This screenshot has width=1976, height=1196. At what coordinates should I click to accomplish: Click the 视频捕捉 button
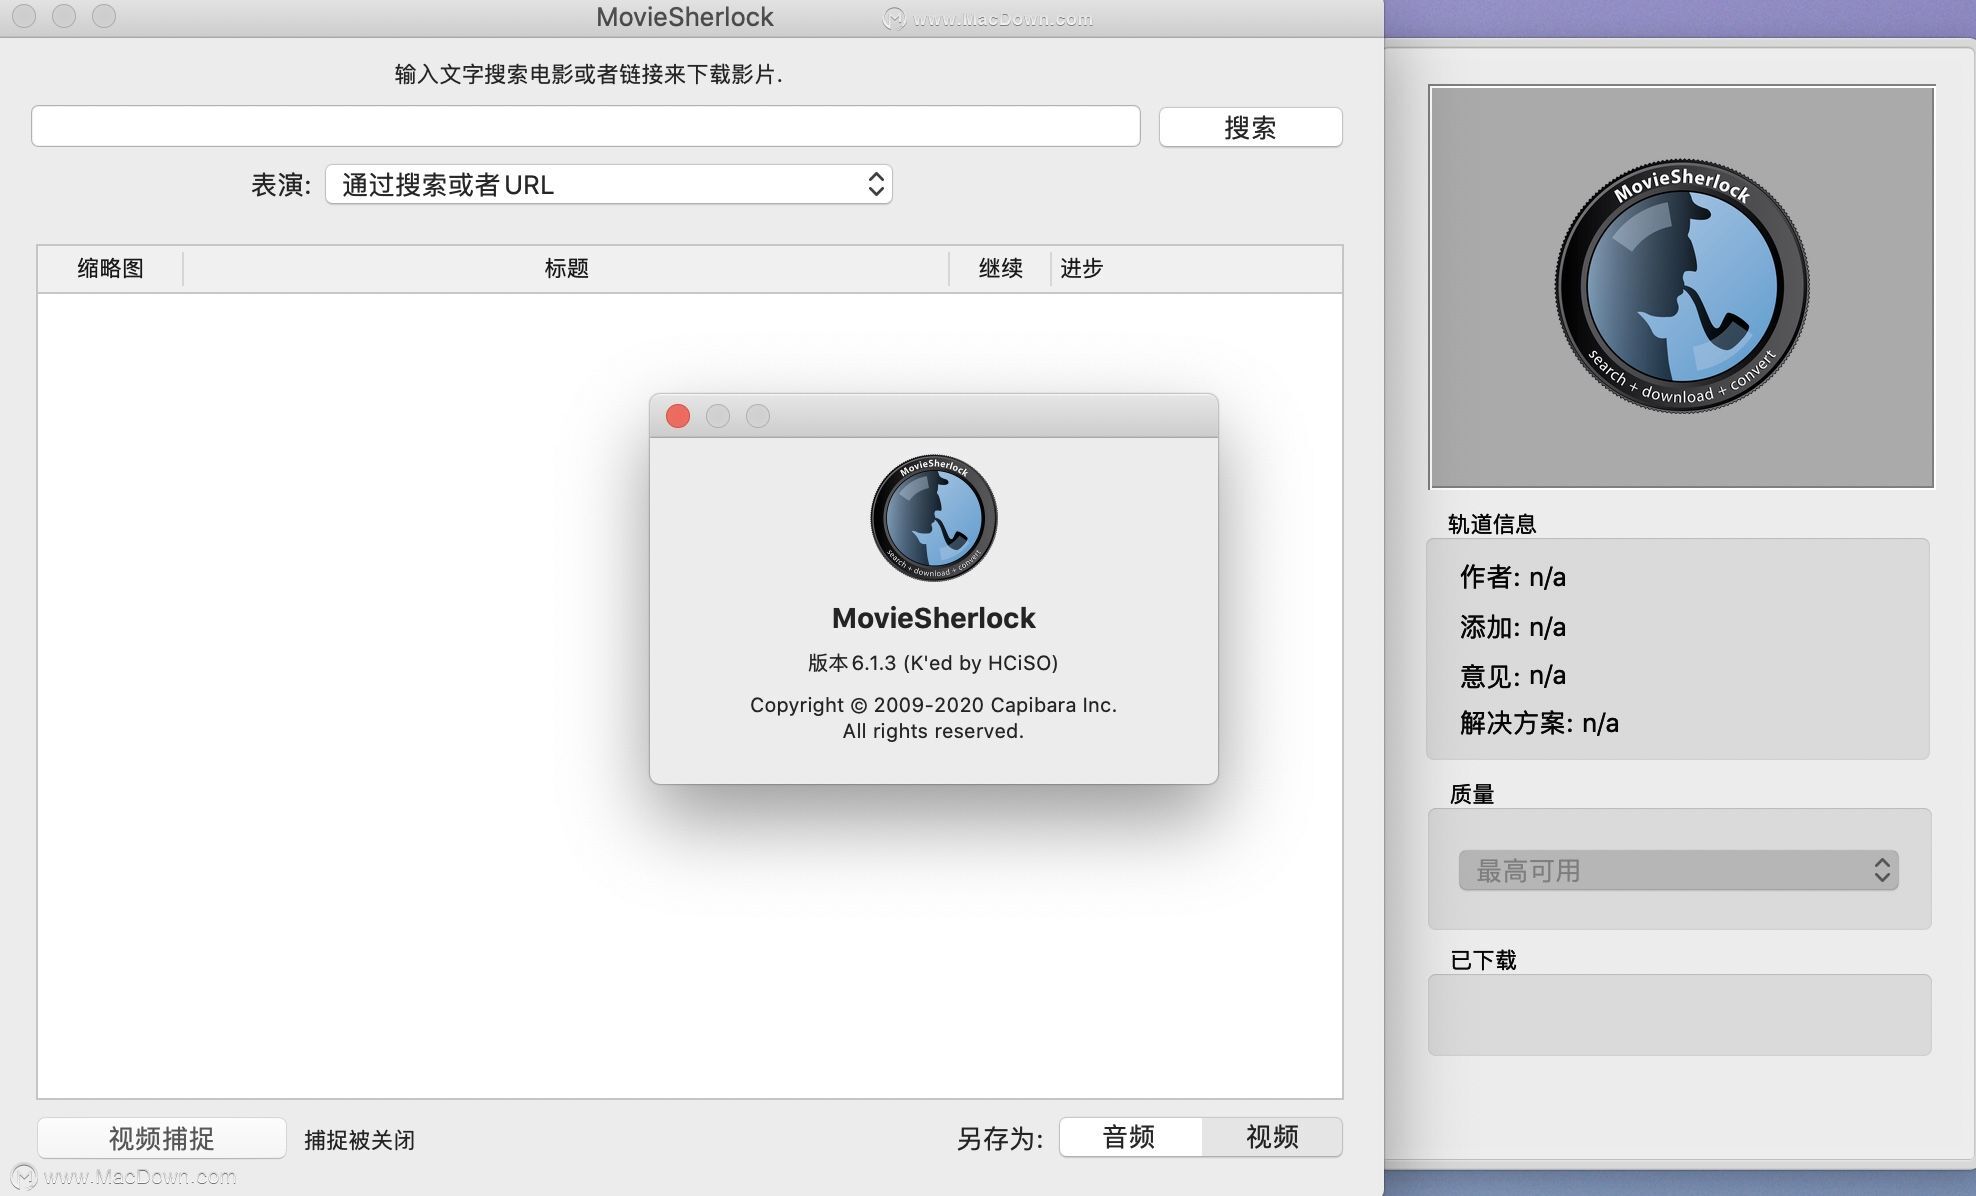(162, 1138)
